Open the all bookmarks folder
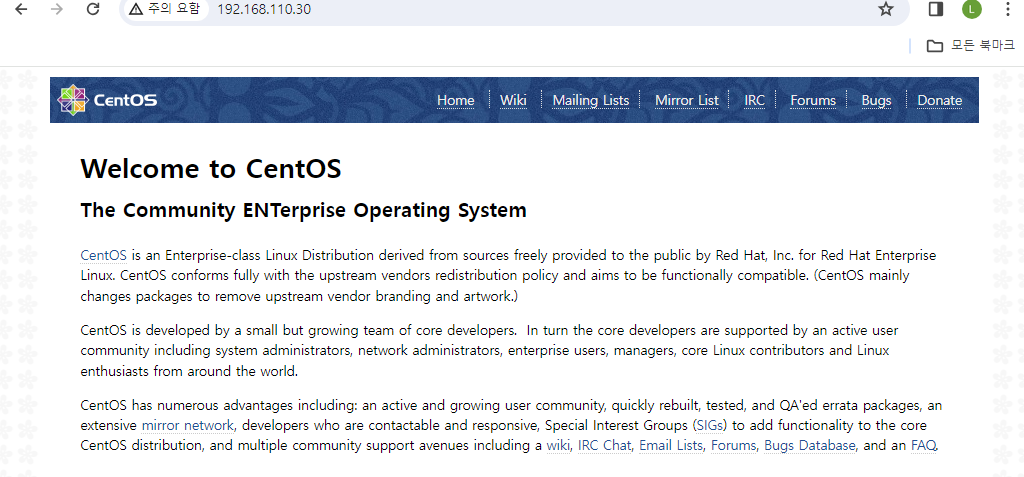Screen dimensions: 1024x477 pyautogui.click(x=971, y=45)
